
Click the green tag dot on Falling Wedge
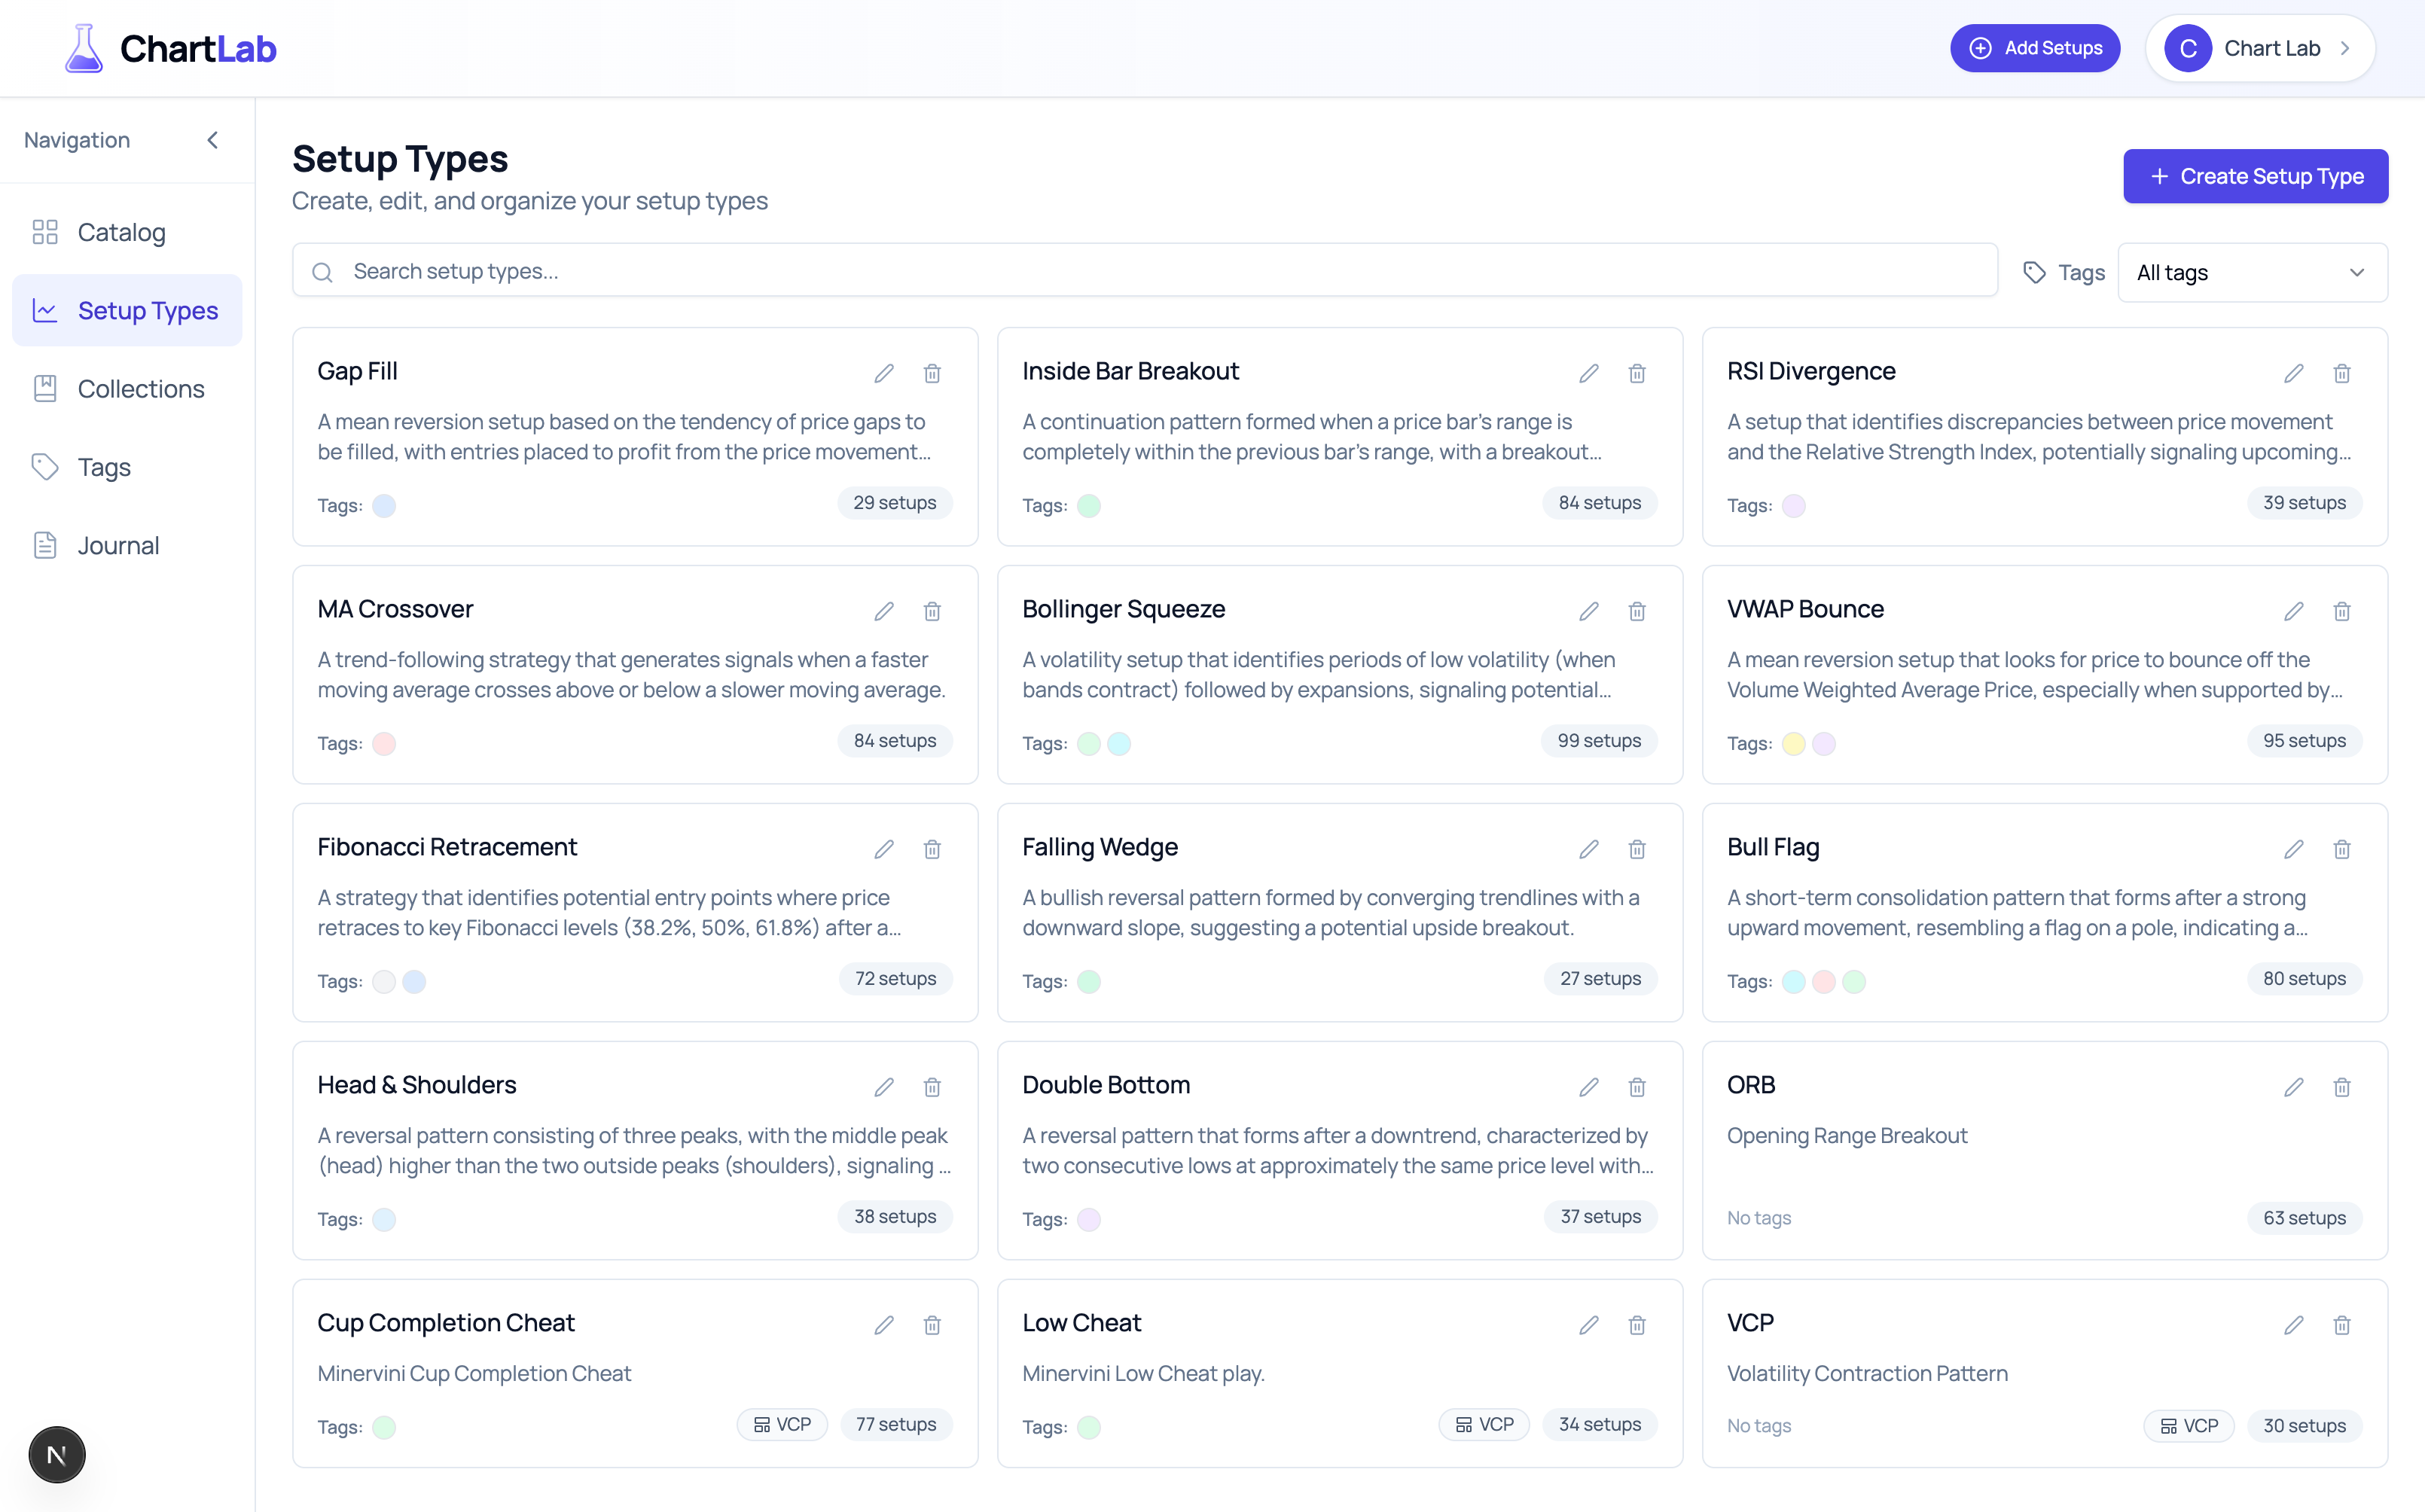click(1089, 981)
